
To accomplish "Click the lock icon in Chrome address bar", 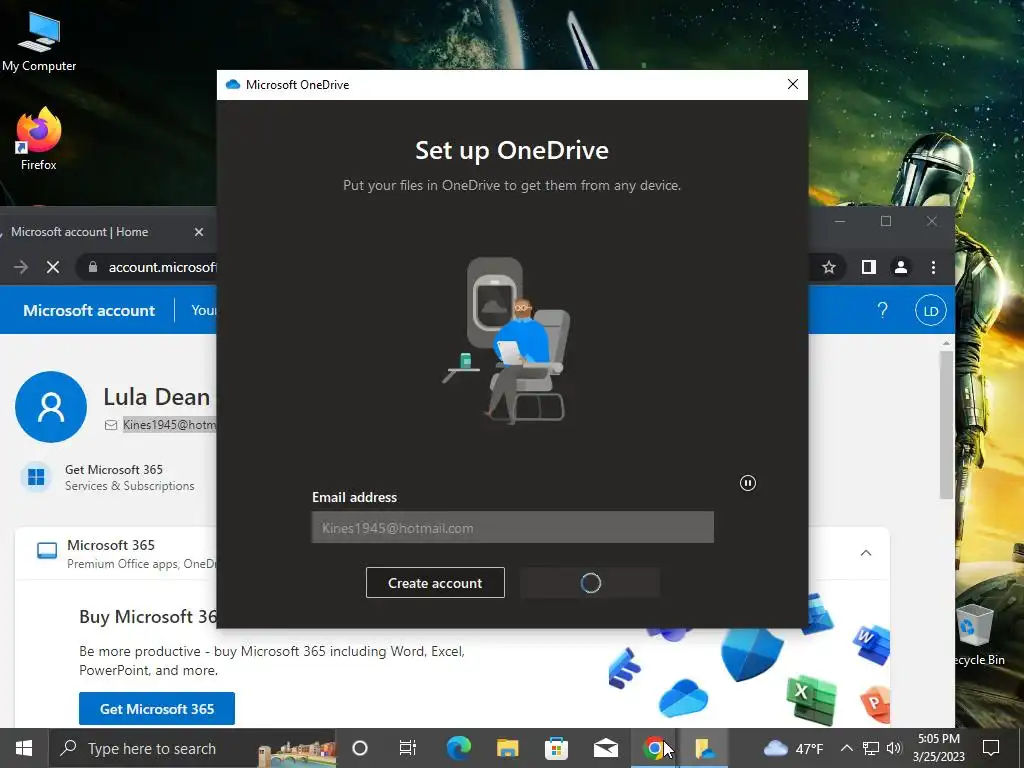I will pyautogui.click(x=93, y=267).
